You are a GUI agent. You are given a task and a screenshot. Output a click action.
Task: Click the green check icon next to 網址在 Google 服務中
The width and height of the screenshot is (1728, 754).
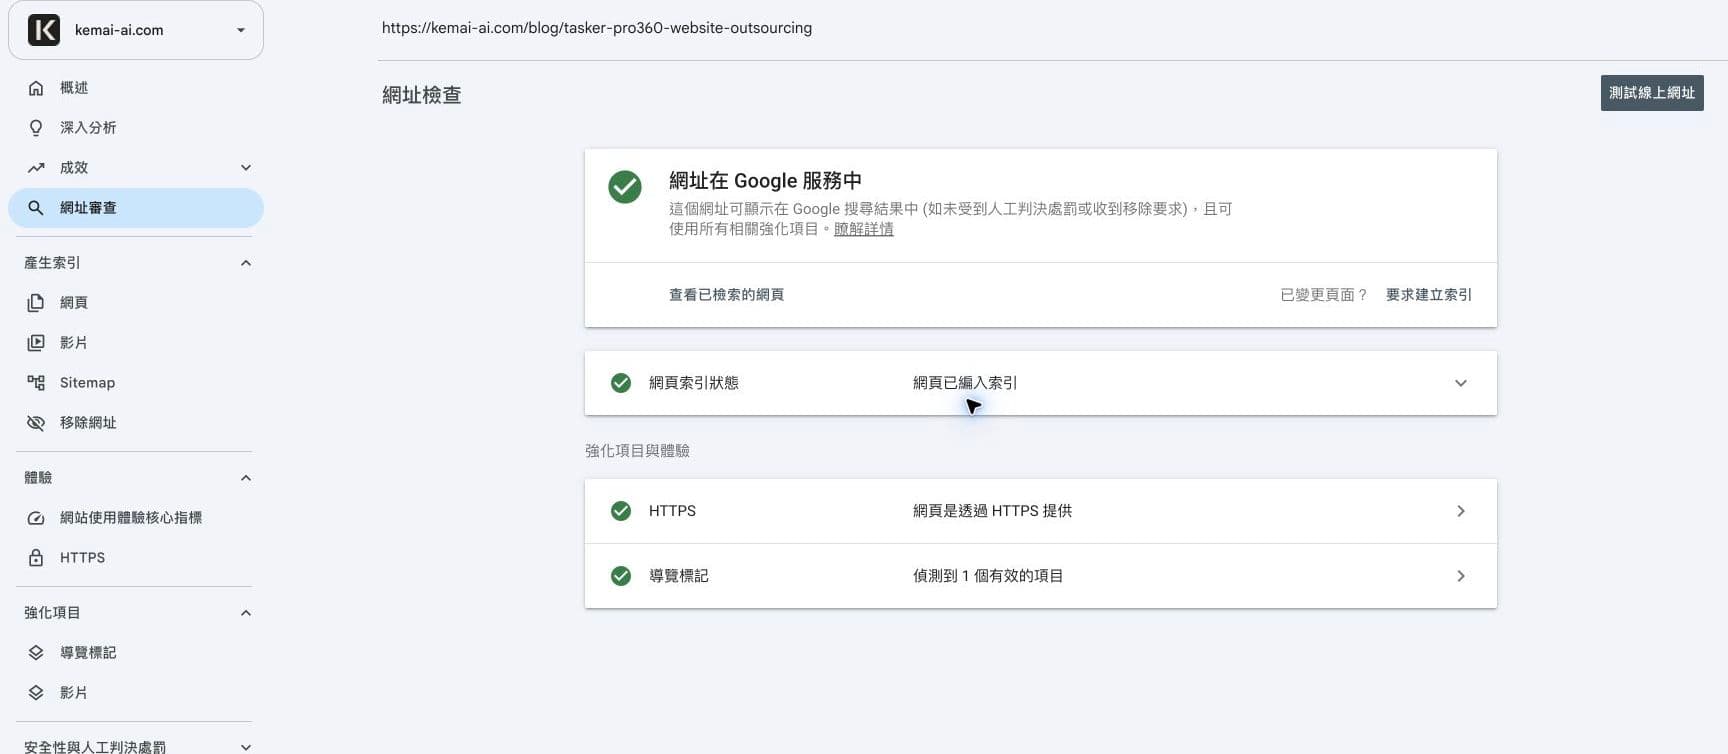[625, 187]
